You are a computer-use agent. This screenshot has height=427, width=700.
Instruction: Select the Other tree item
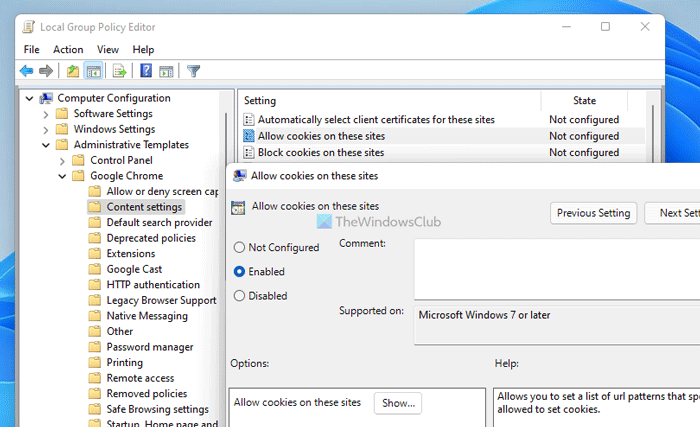(x=120, y=331)
